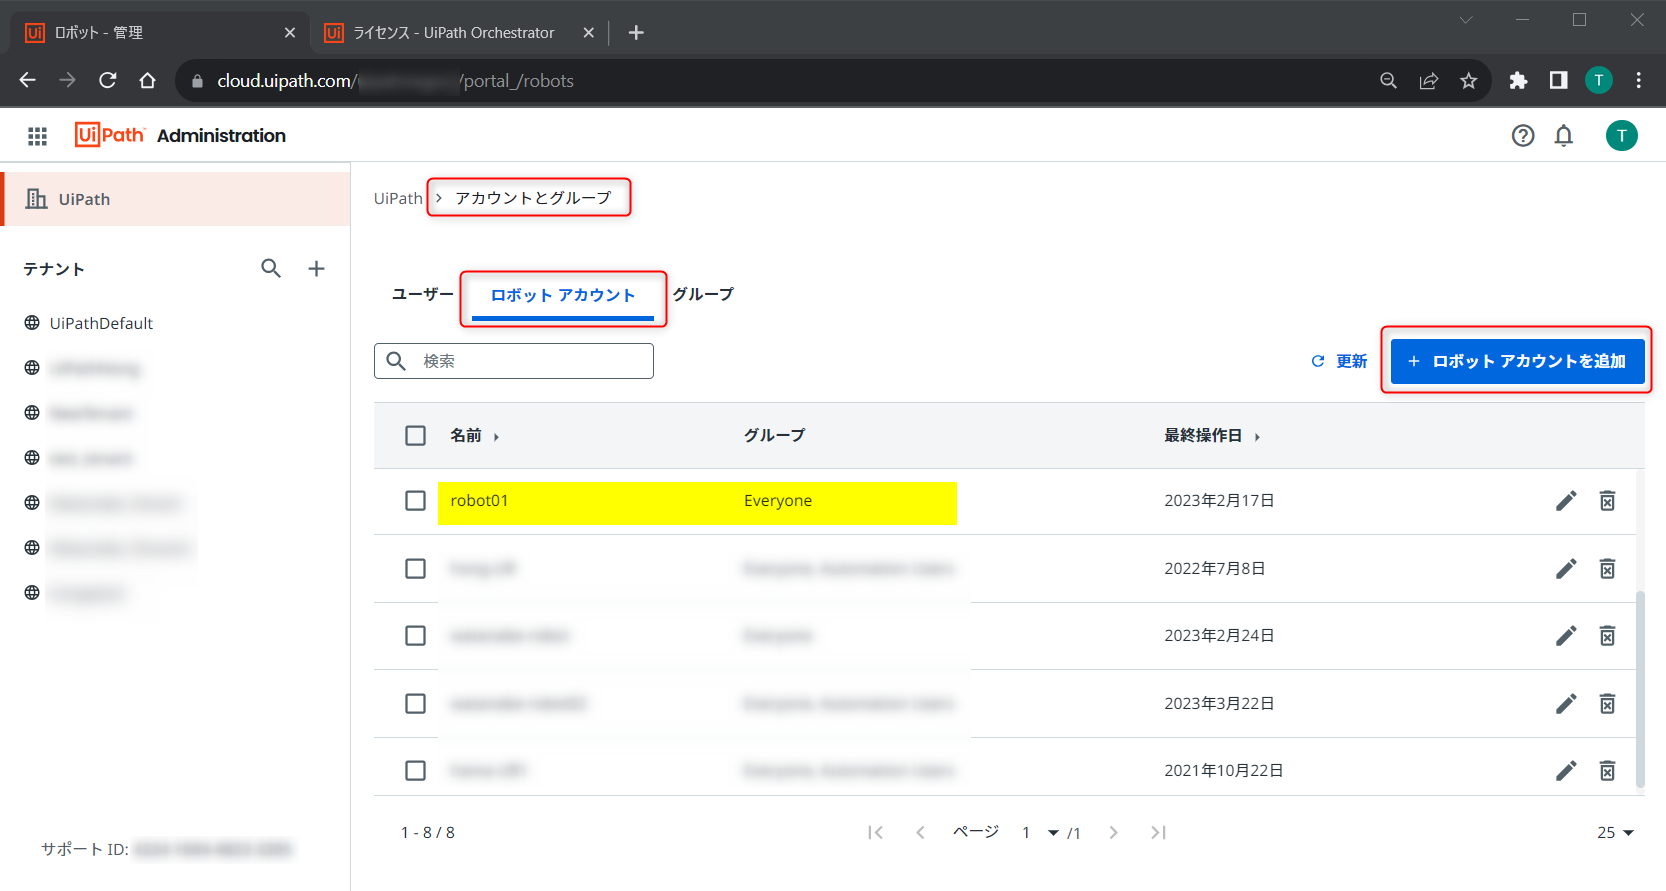Share this page from address bar
Screen dimensions: 1666x891
(x=1428, y=81)
